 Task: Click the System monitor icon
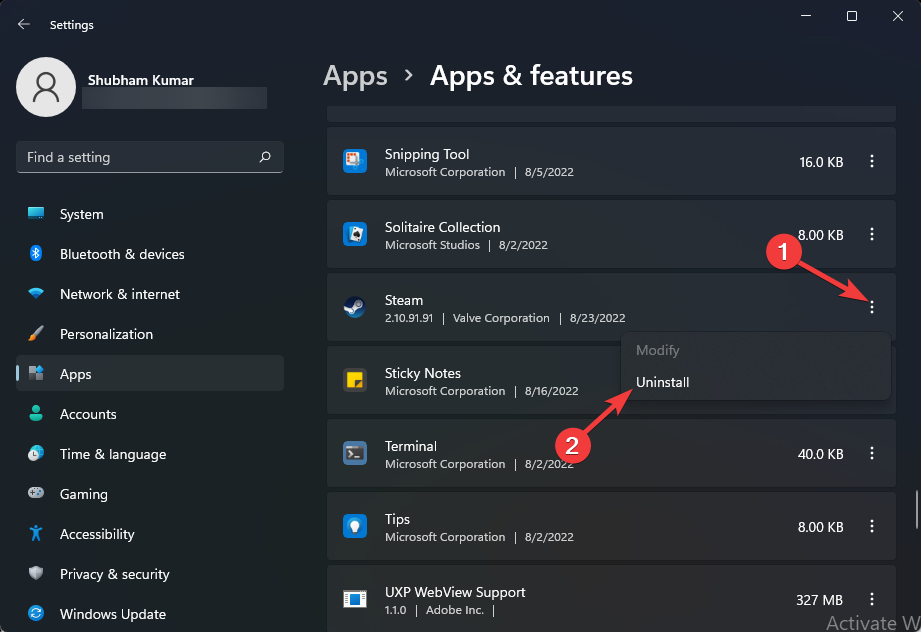[x=36, y=214]
